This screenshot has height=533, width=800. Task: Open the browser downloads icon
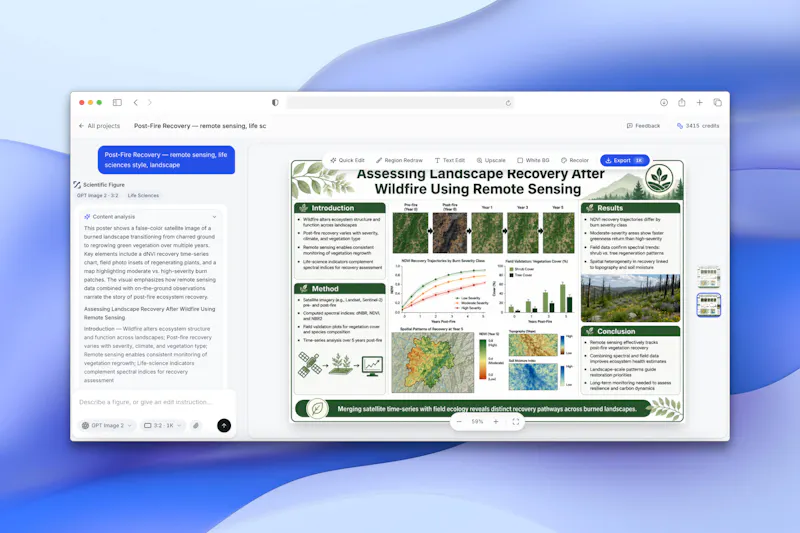[664, 103]
